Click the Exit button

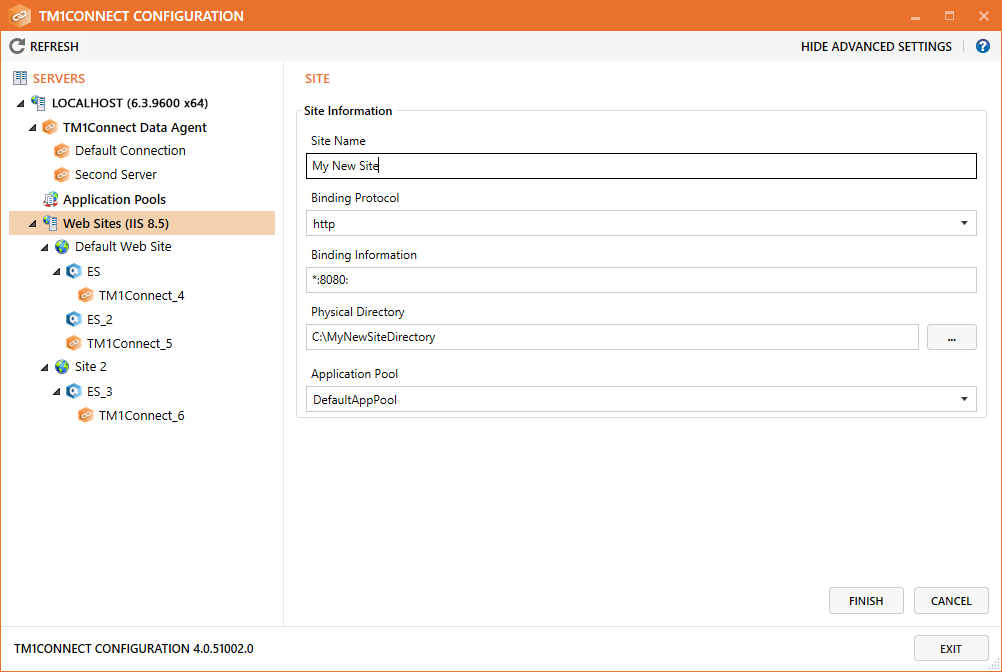click(x=951, y=648)
